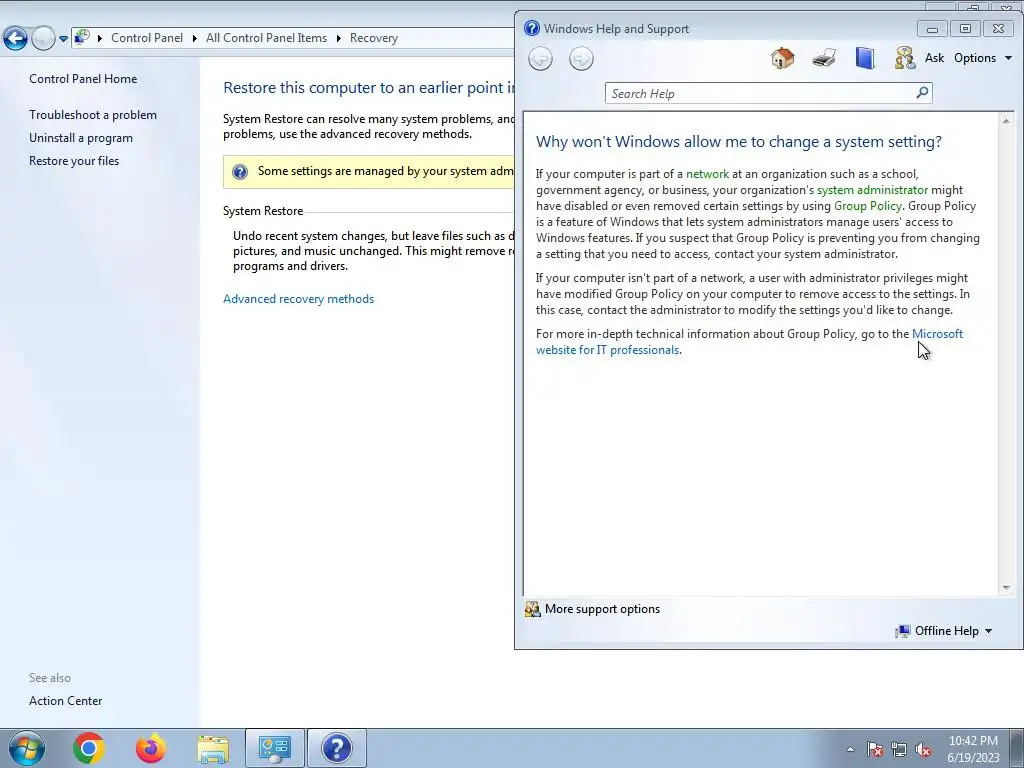Open Troubleshoot a problem link
Screen dimensions: 1024x768
93,115
